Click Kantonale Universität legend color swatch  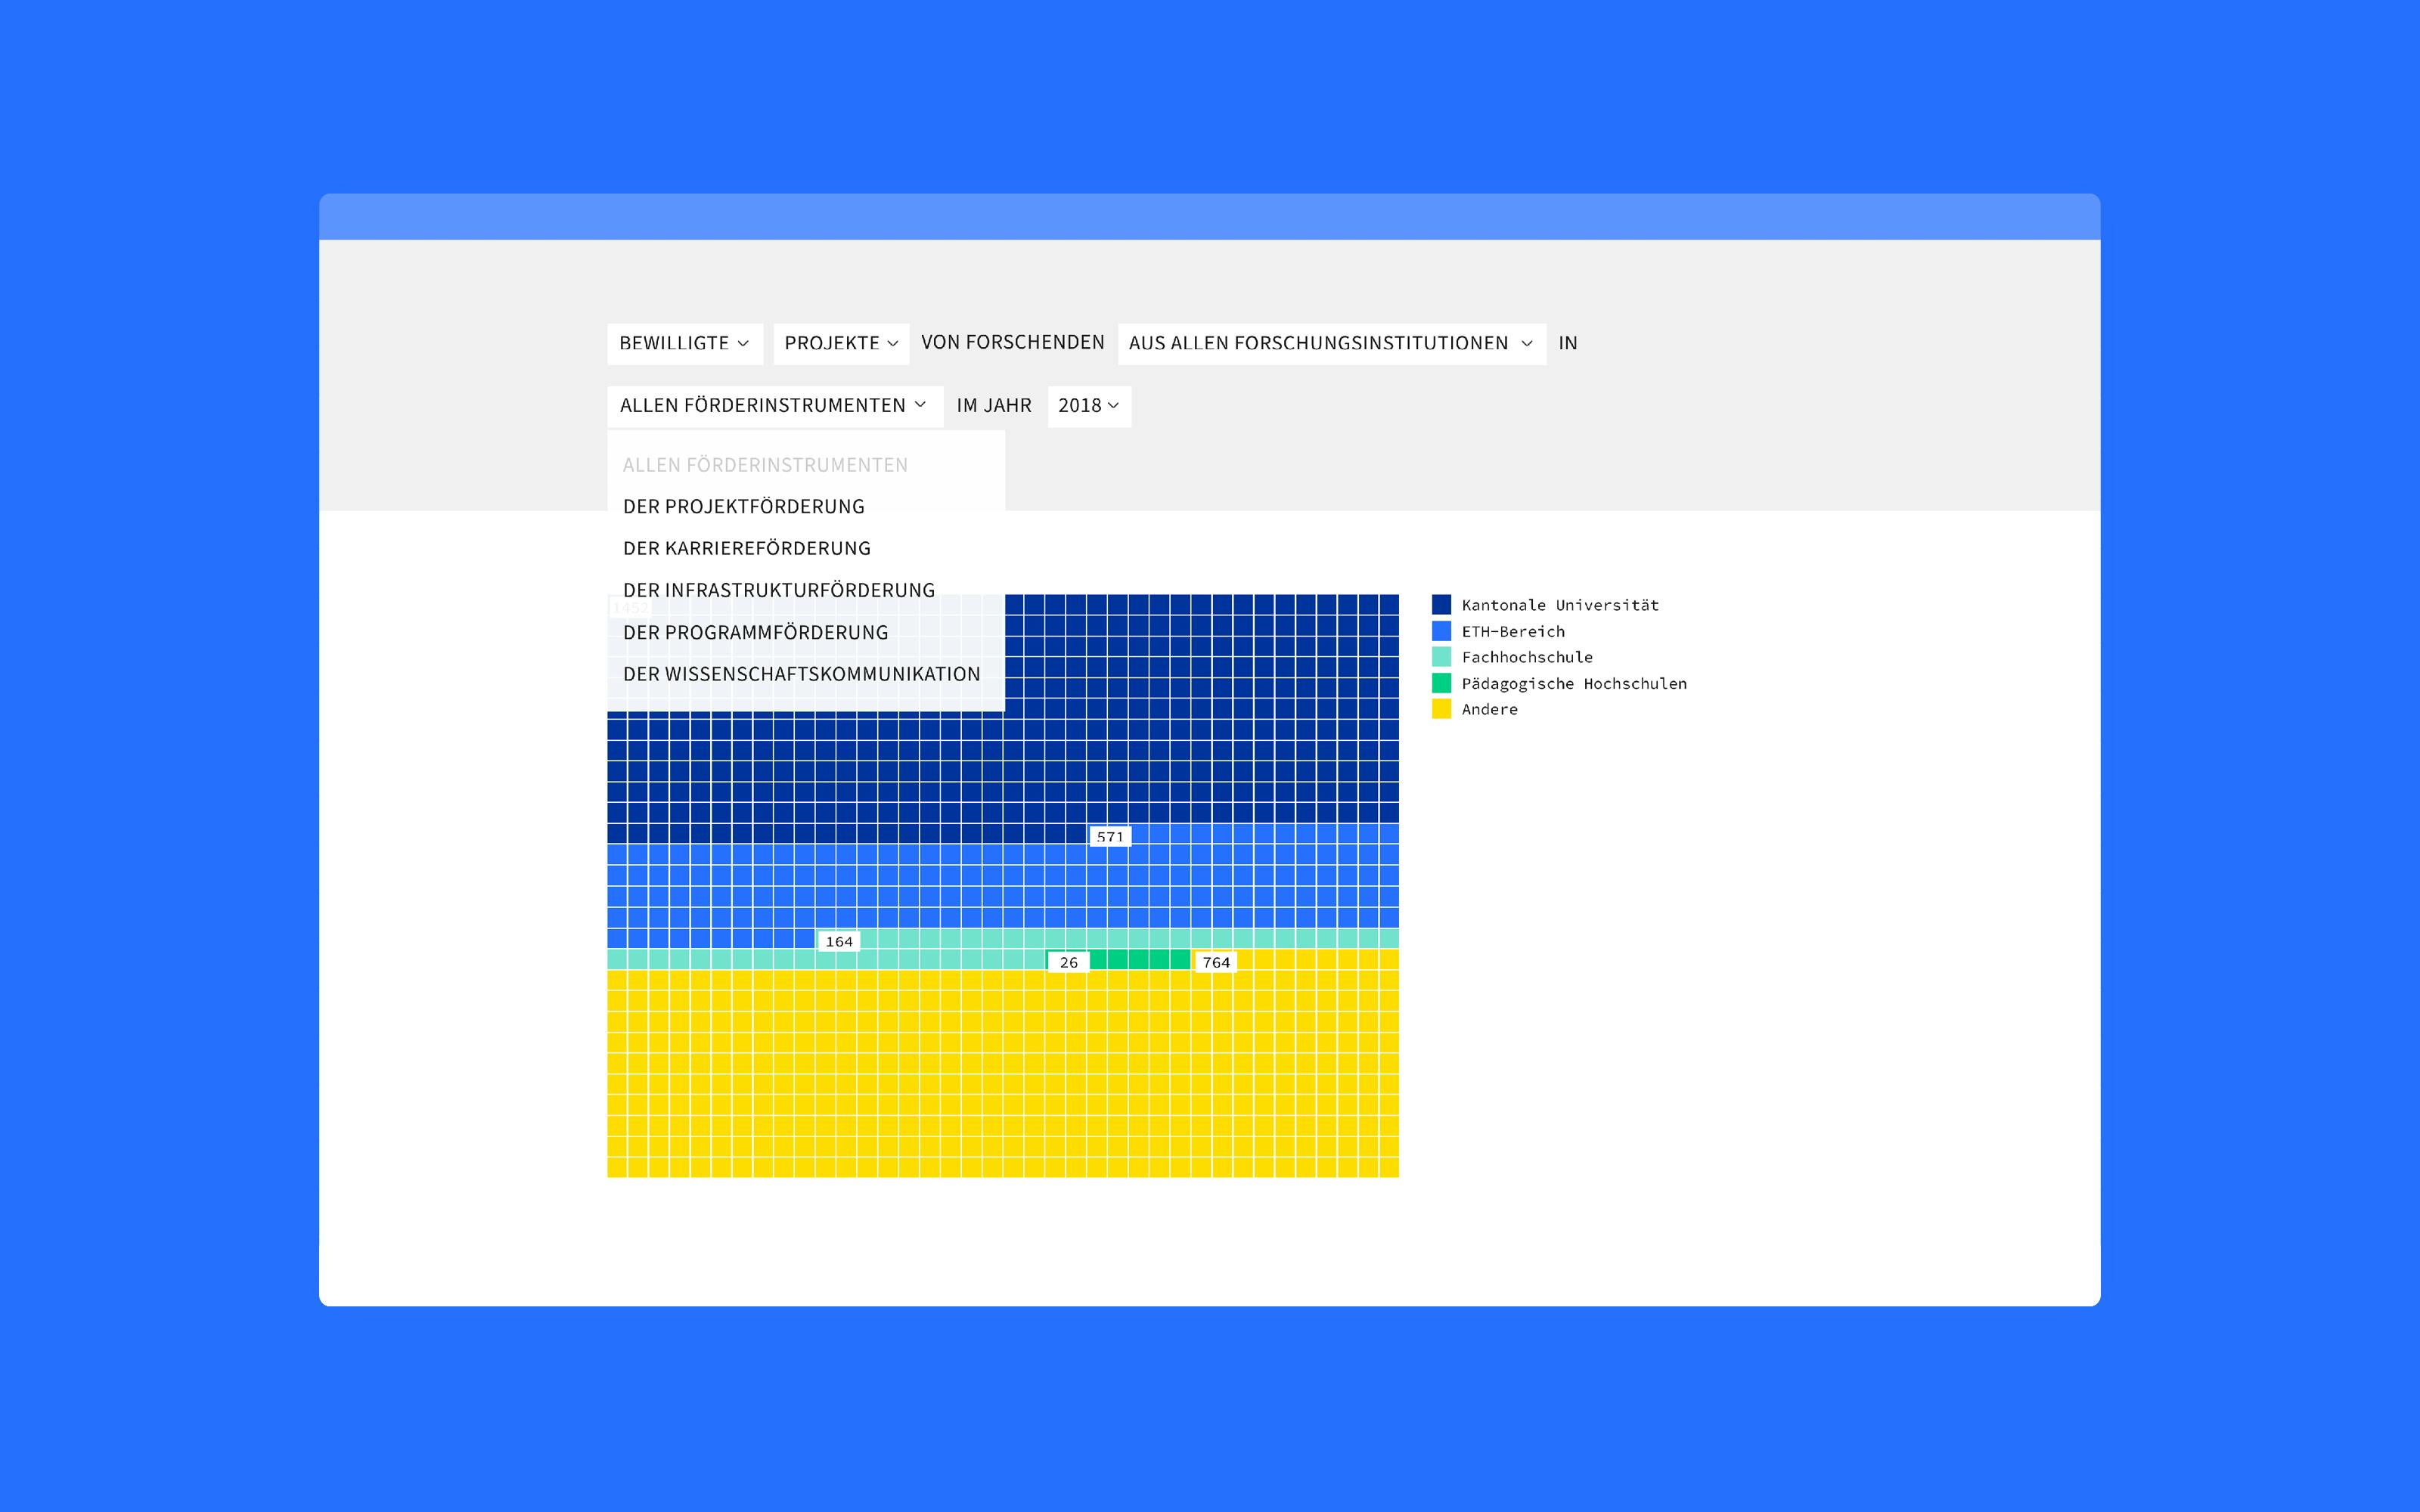1441,604
